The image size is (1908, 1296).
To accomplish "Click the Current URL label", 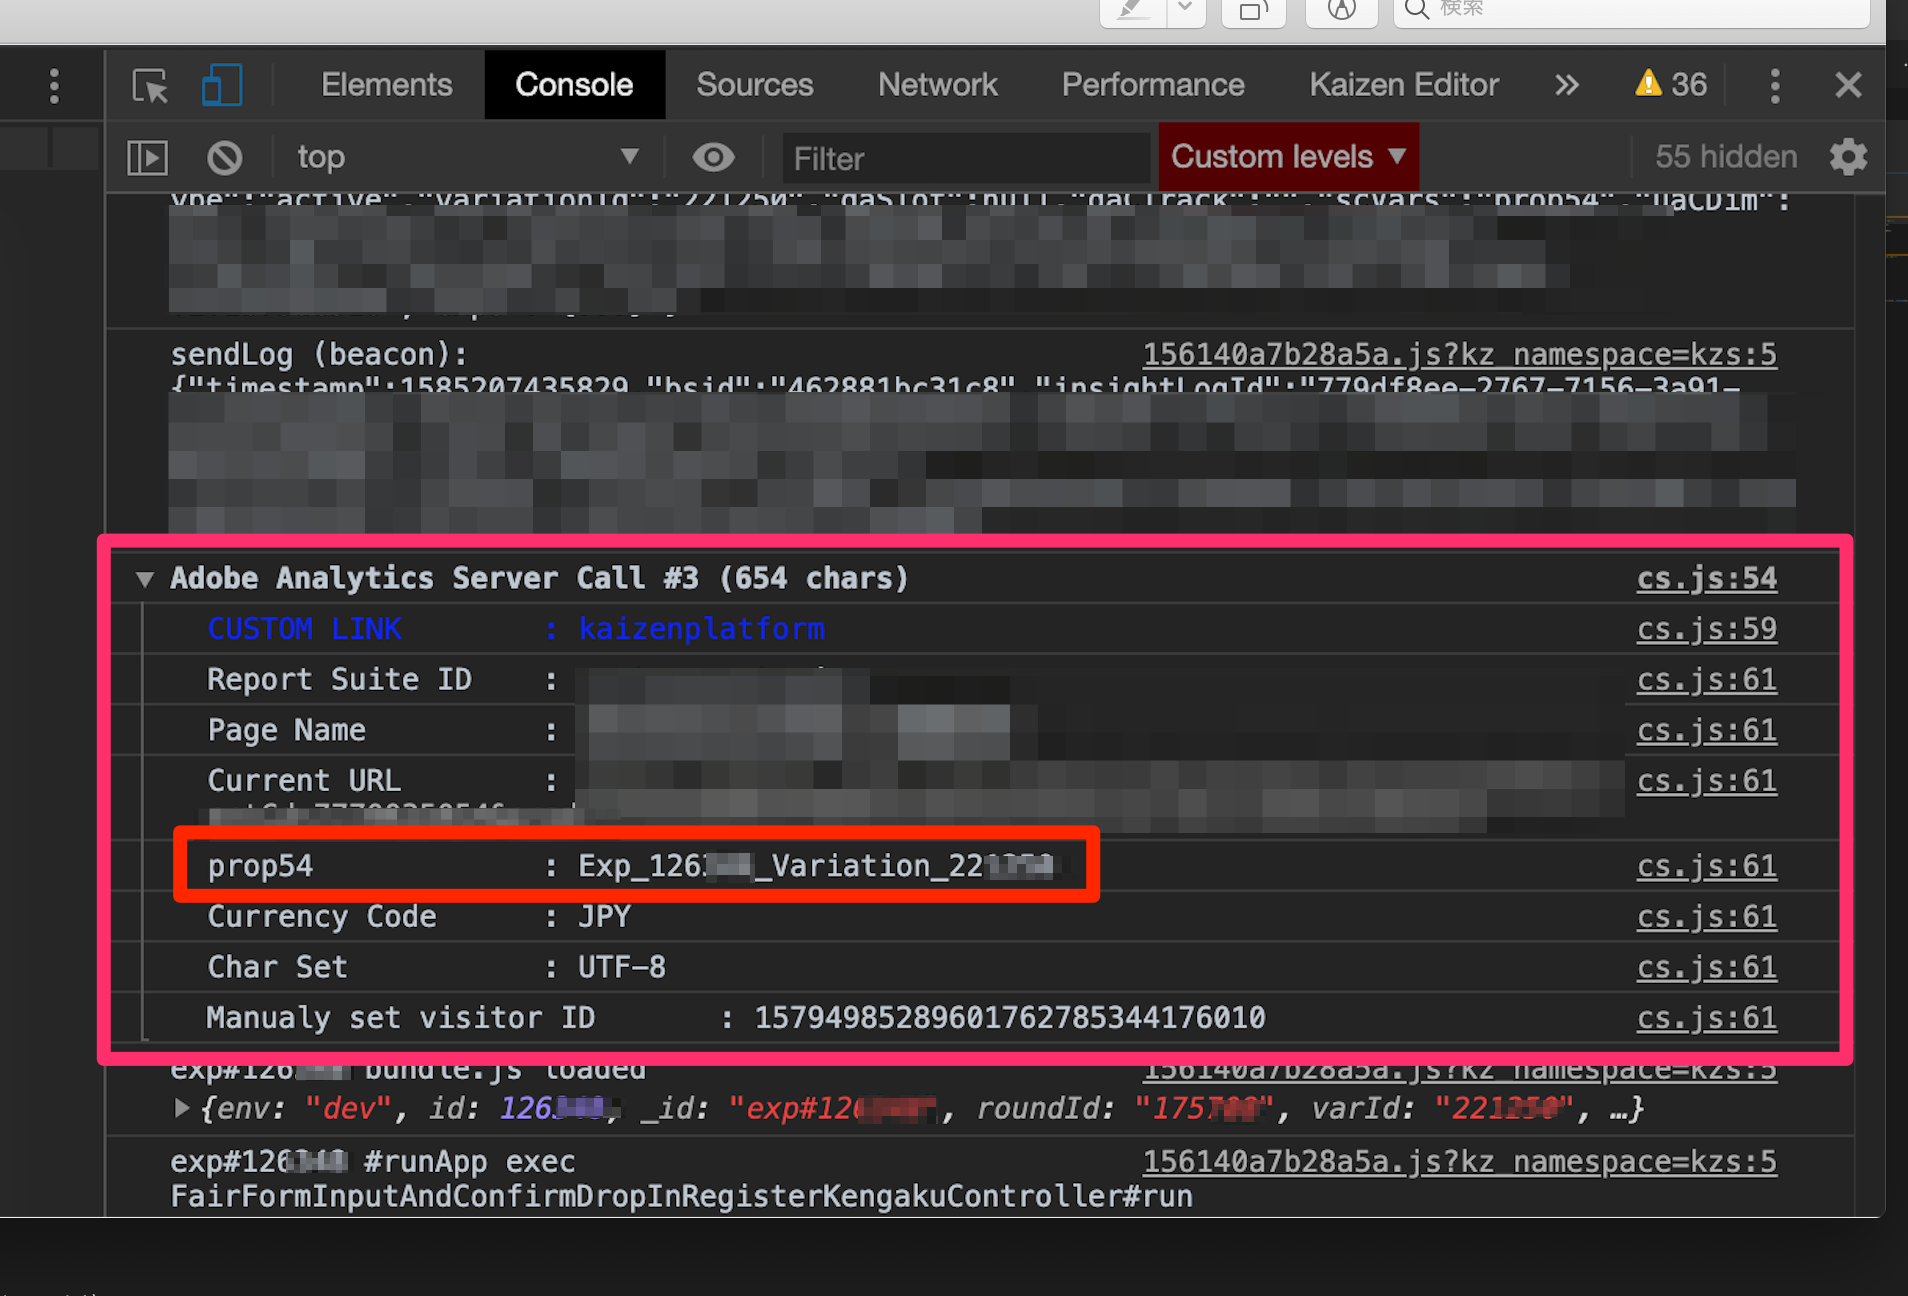I will 304,781.
